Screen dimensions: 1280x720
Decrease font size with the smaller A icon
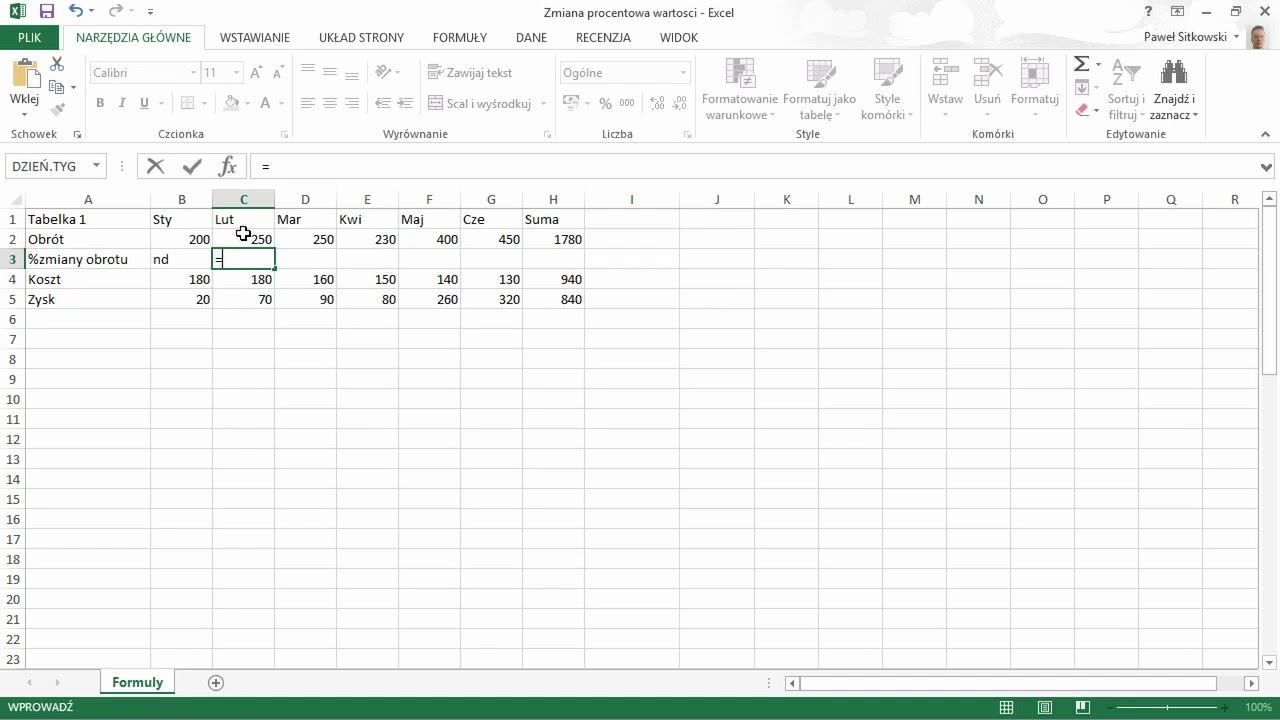pyautogui.click(x=277, y=73)
